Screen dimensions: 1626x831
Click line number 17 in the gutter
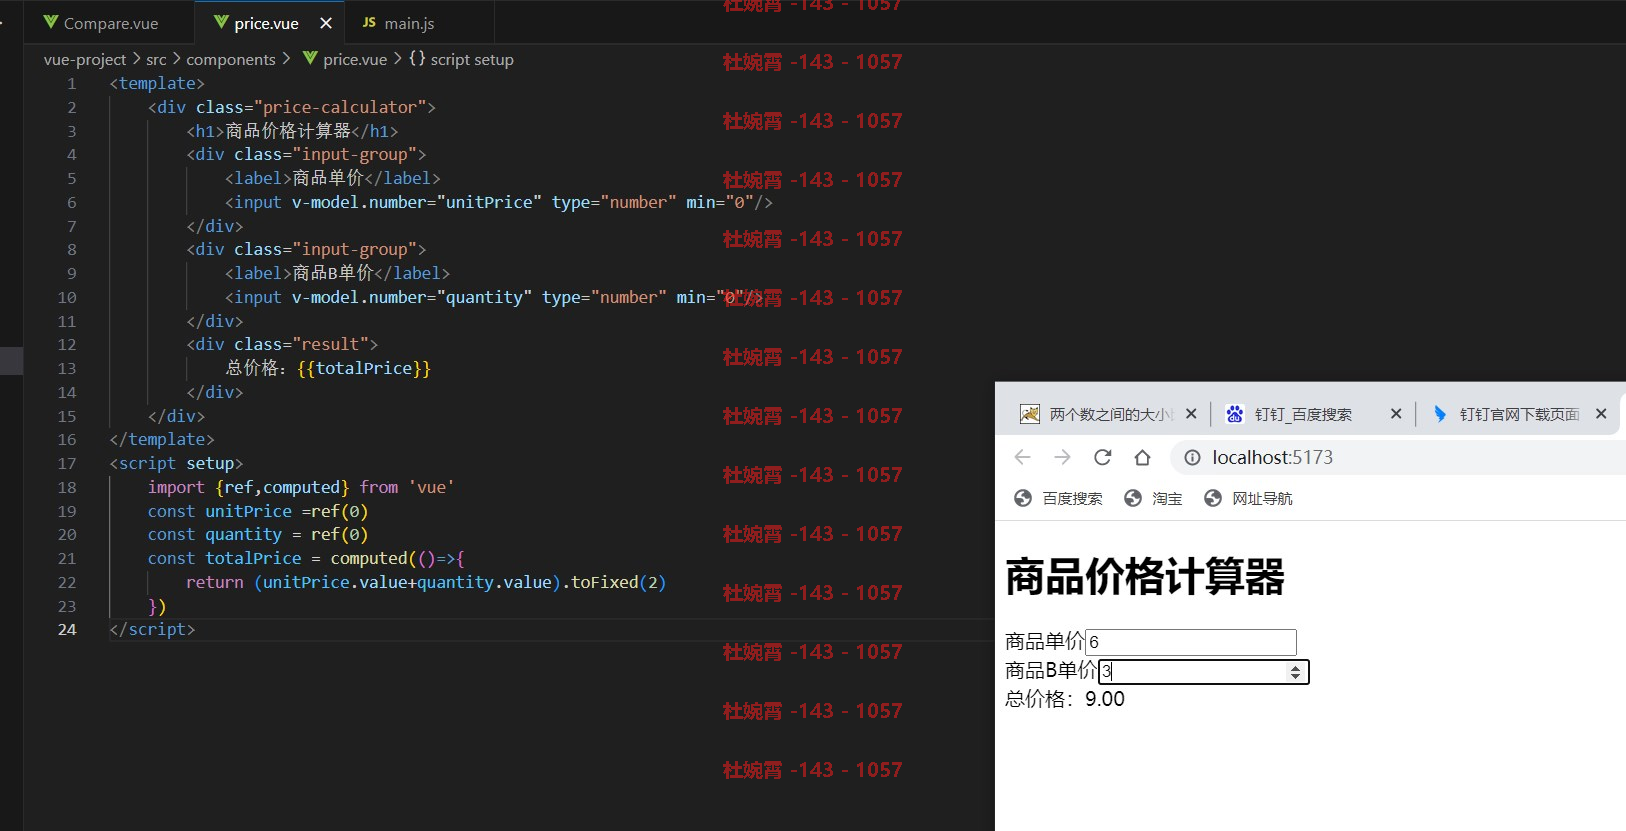click(x=67, y=464)
